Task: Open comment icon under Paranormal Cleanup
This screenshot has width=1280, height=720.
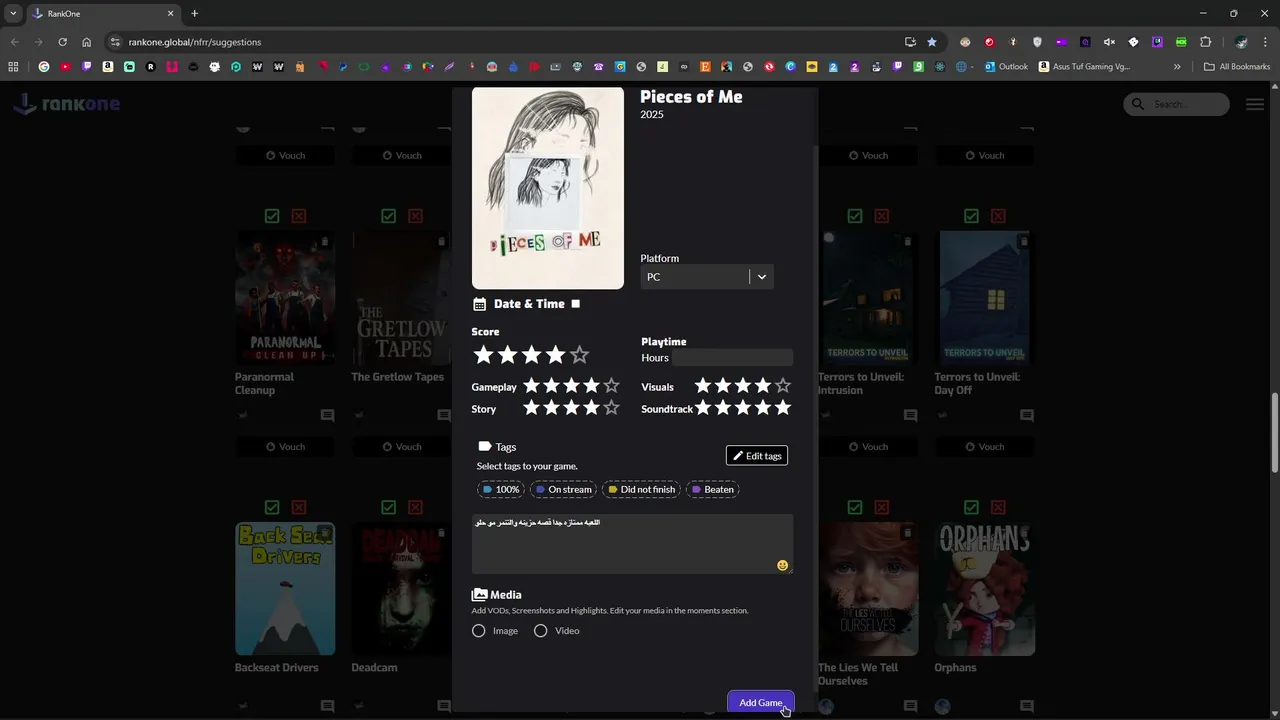Action: click(x=327, y=415)
